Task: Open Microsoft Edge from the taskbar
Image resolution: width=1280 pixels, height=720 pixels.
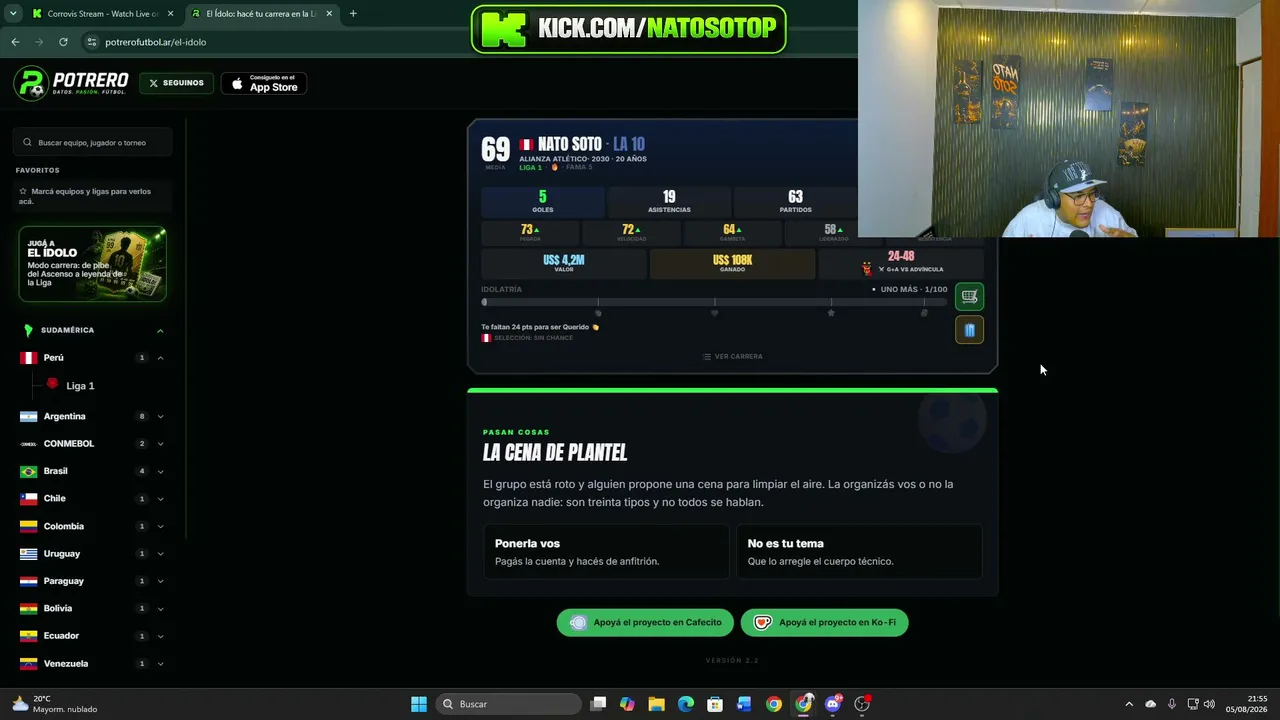Action: click(686, 704)
